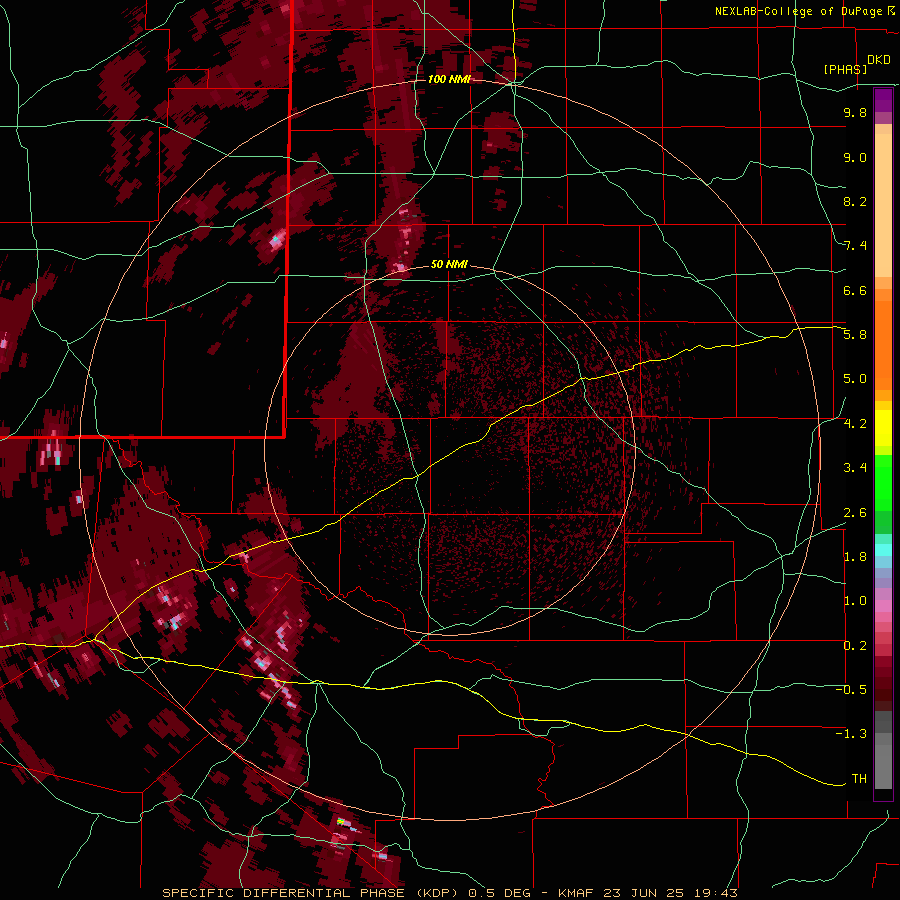Click the Specific Differential Phase caption text
Screen dimensions: 900x900
click(449, 893)
